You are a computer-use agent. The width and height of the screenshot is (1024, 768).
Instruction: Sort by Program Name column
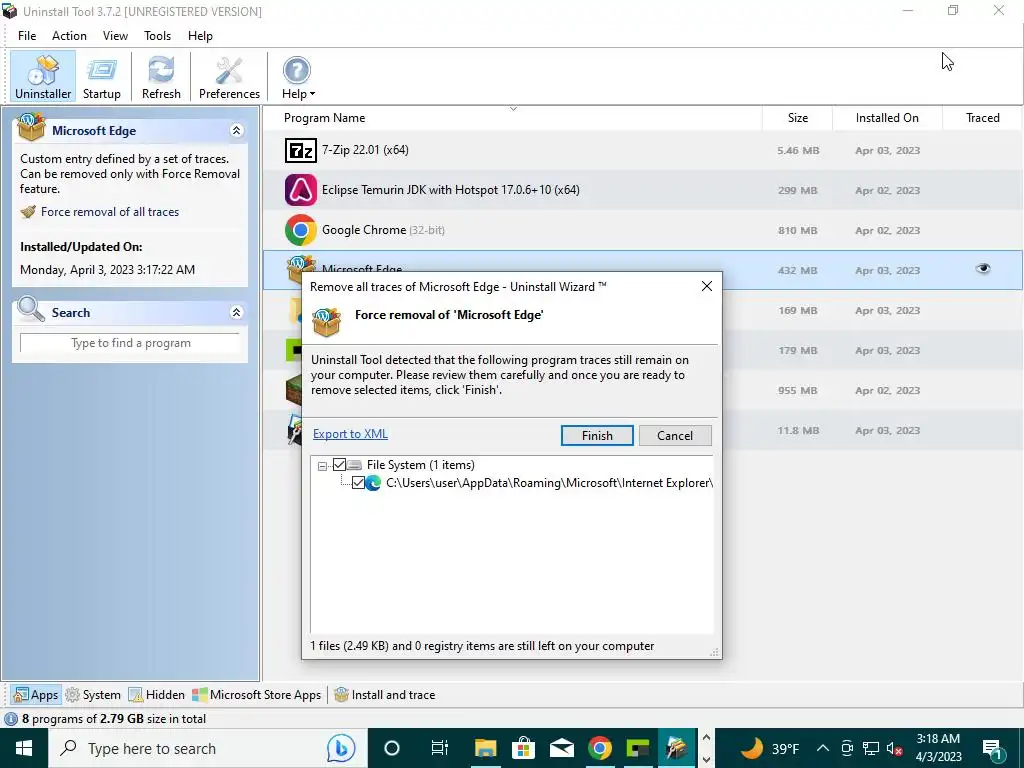325,118
